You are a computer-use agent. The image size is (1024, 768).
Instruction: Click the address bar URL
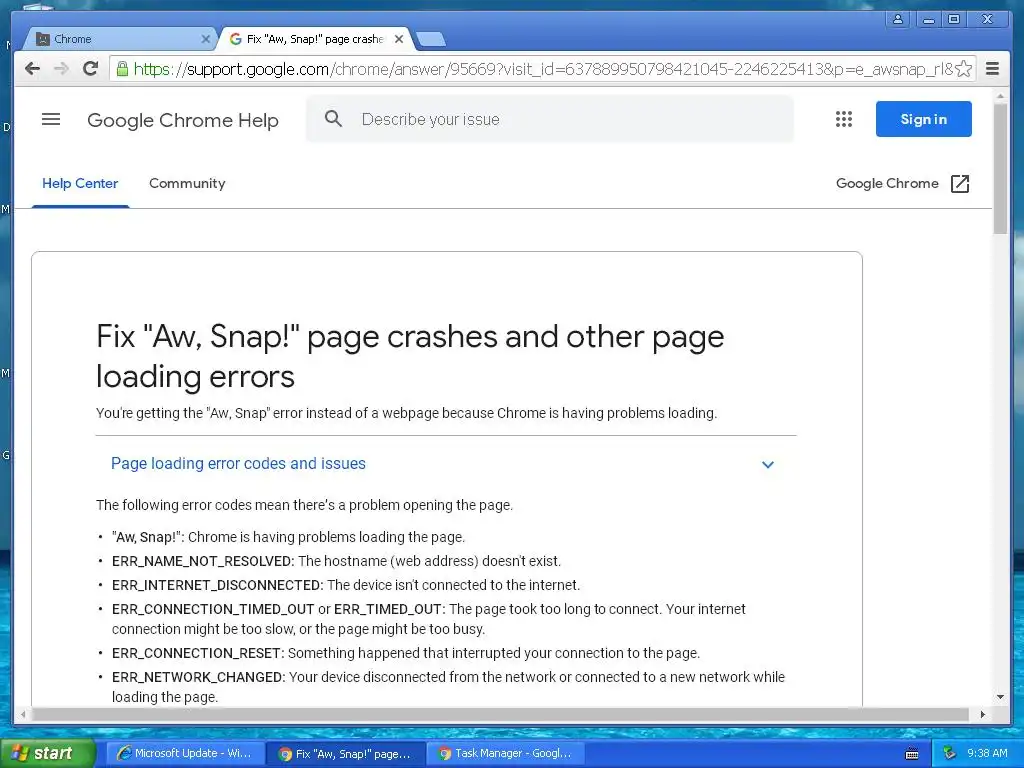pos(543,69)
